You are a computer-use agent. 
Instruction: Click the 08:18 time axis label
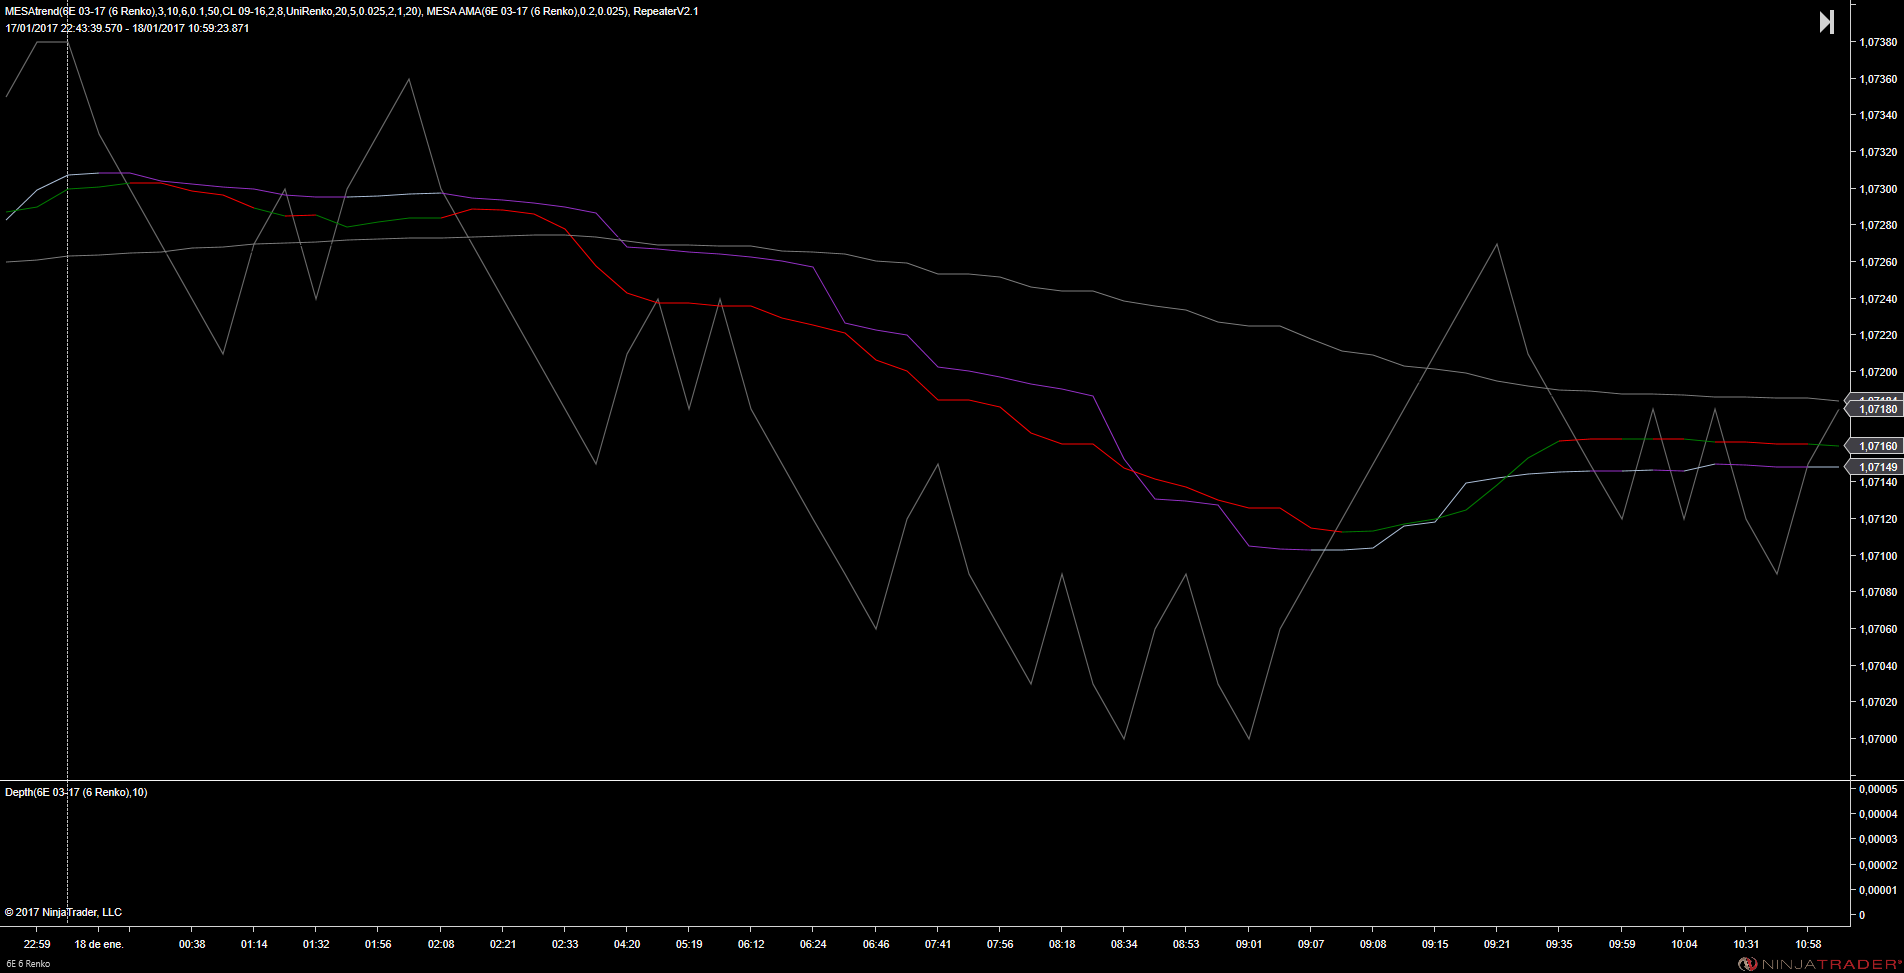[1062, 944]
